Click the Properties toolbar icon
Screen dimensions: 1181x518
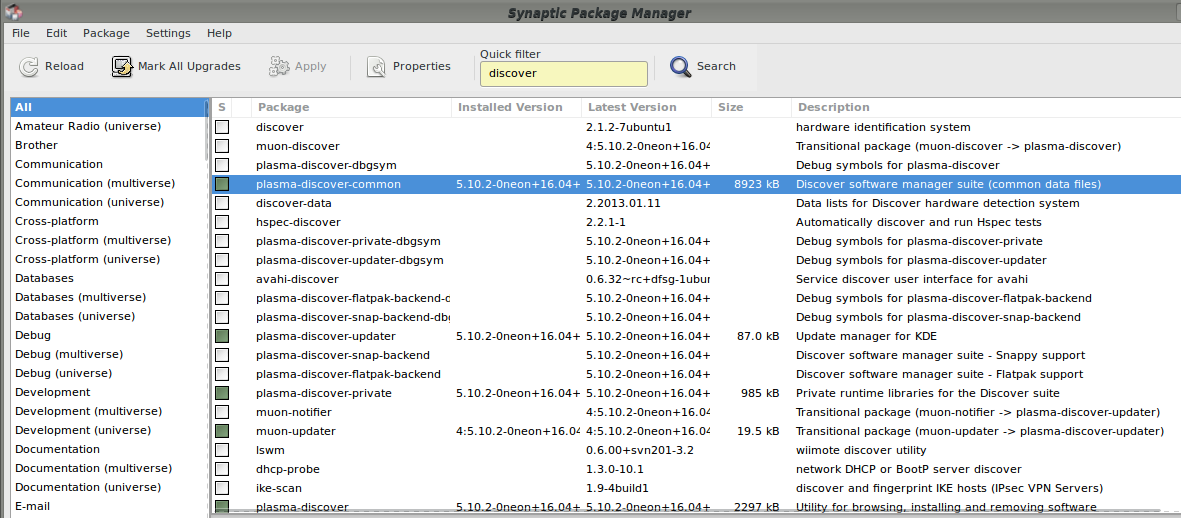point(377,67)
